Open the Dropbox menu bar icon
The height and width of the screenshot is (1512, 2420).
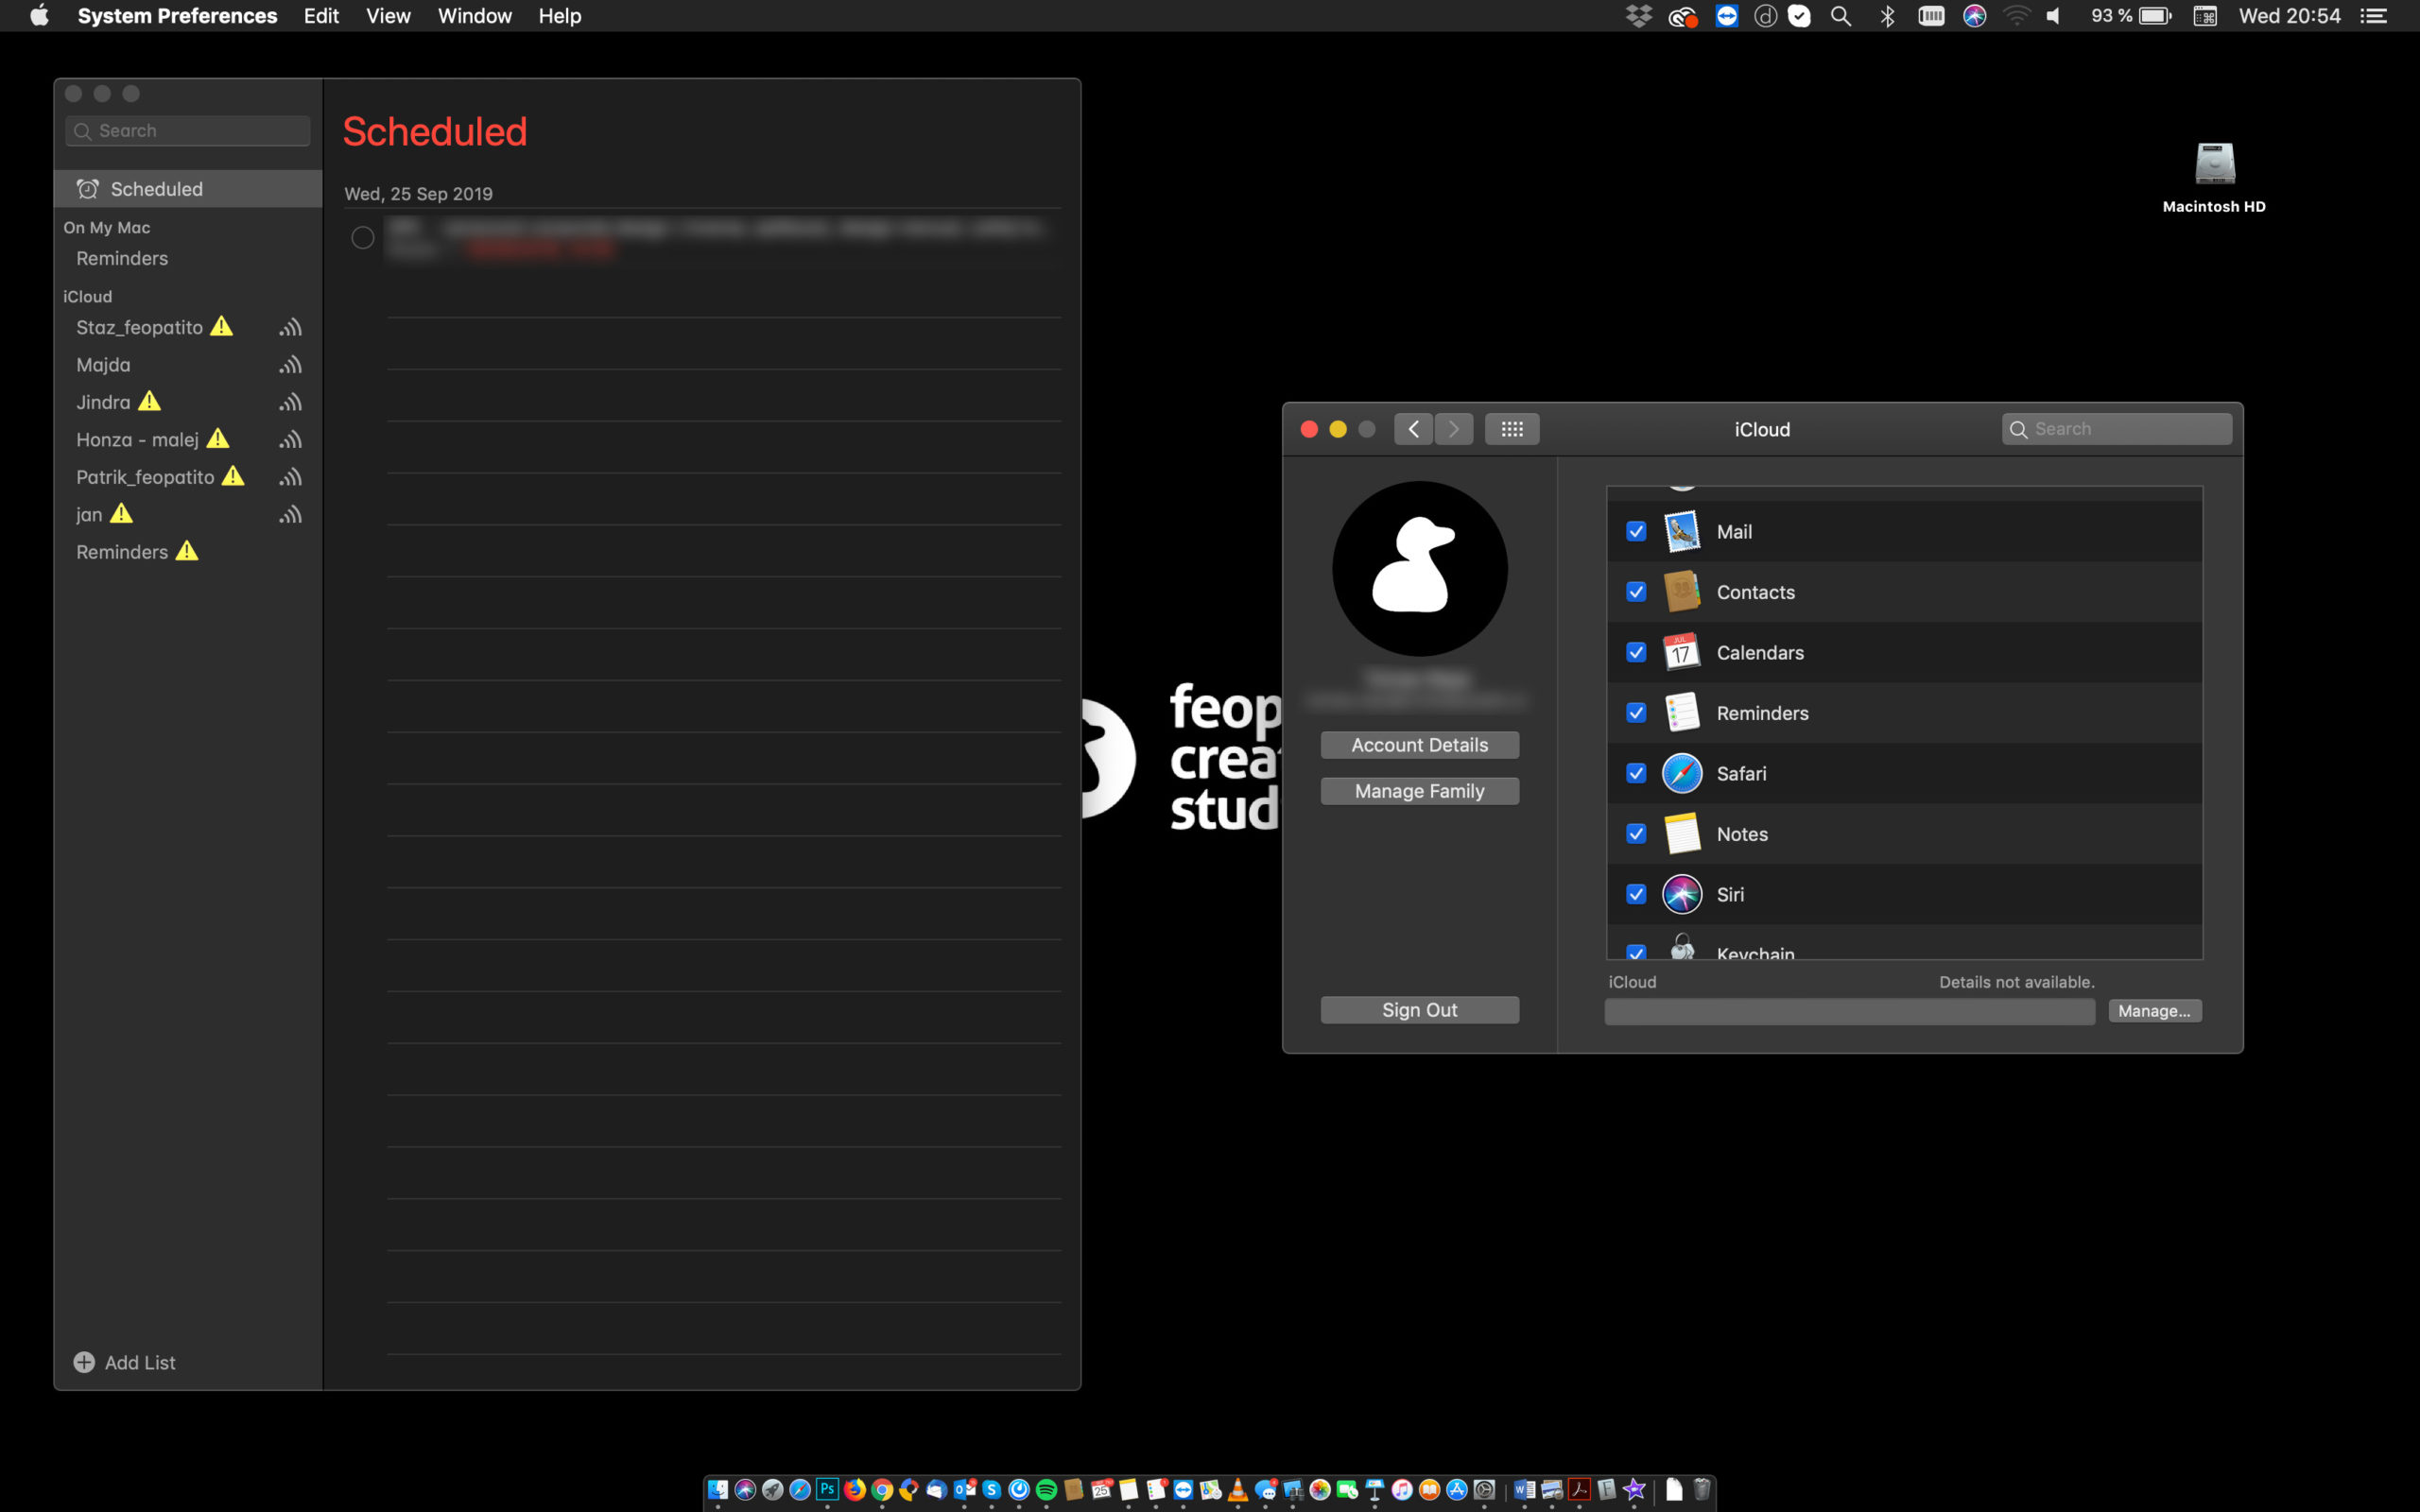(x=1638, y=15)
